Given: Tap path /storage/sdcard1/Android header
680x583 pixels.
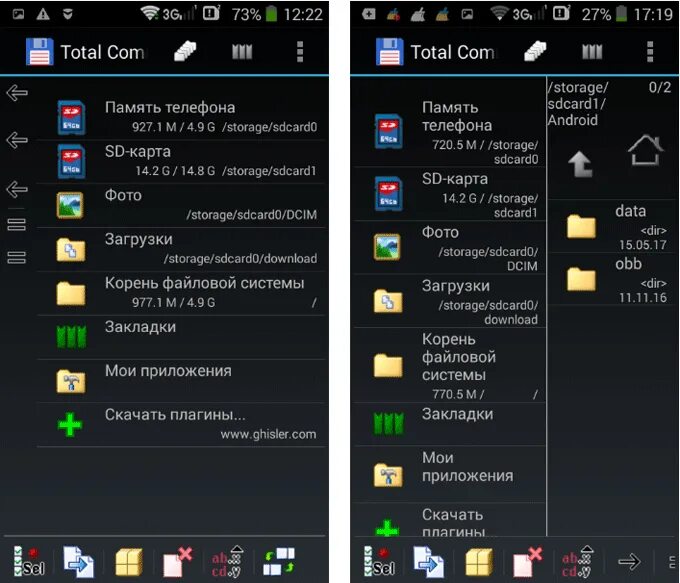Looking at the screenshot, I should [x=578, y=104].
